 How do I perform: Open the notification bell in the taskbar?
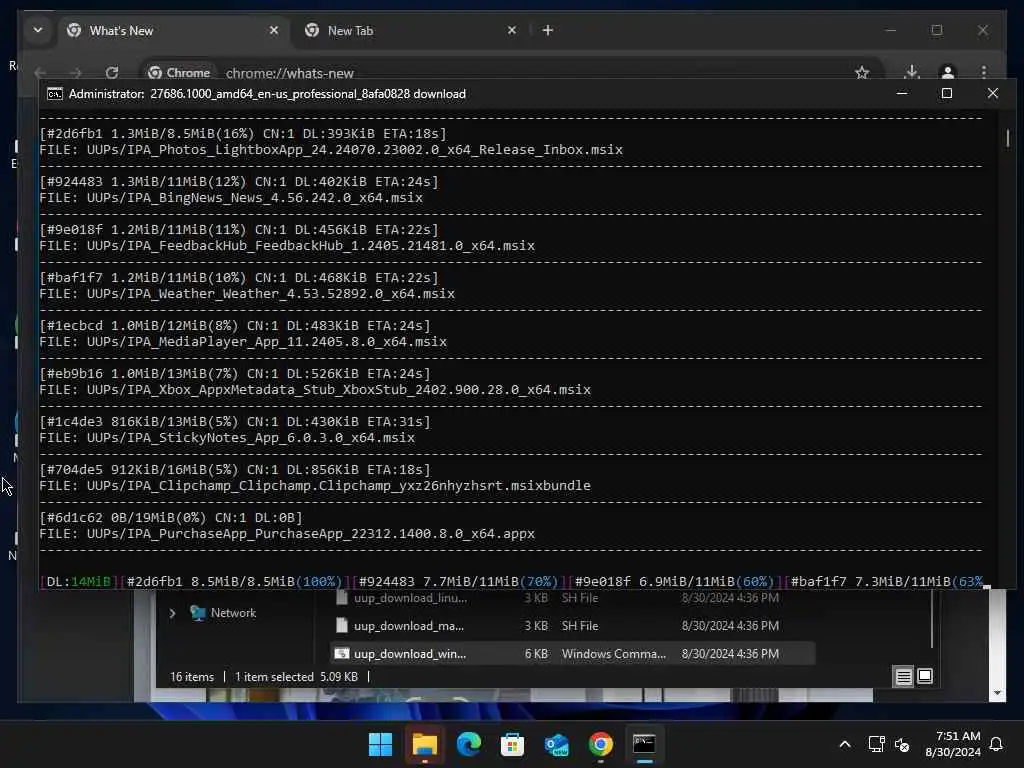[996, 744]
